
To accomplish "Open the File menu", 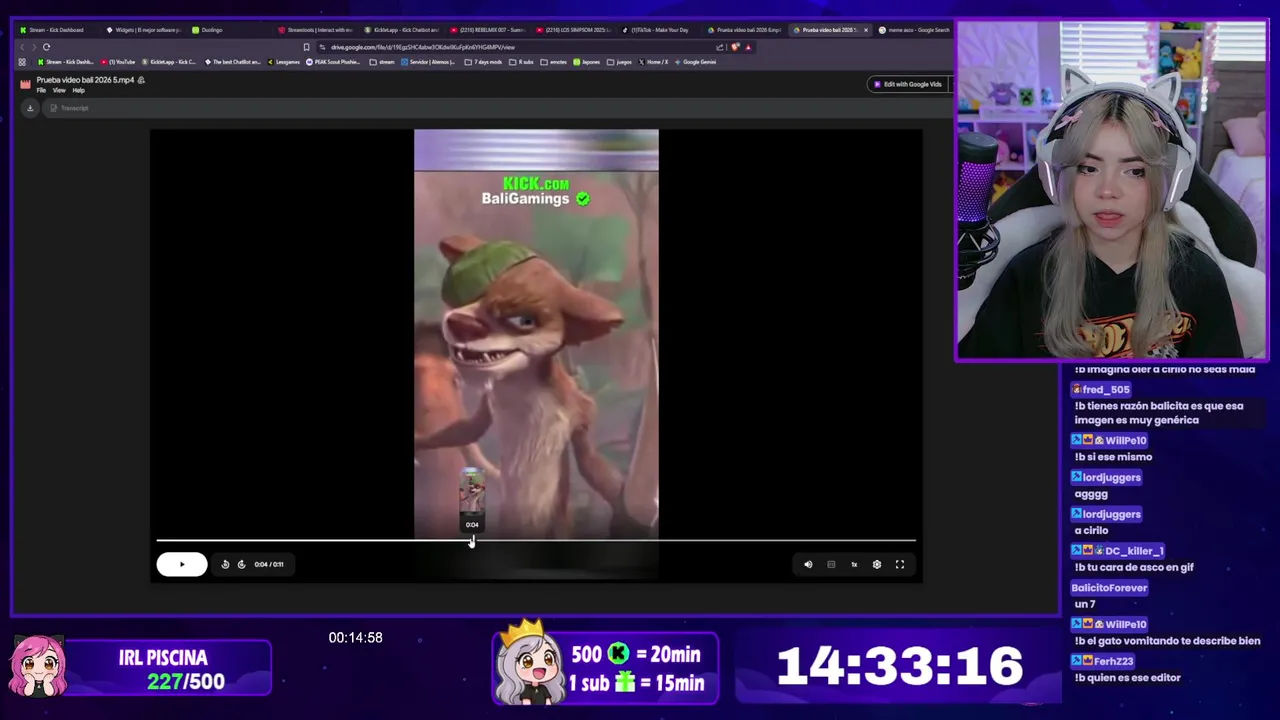I will pos(41,90).
